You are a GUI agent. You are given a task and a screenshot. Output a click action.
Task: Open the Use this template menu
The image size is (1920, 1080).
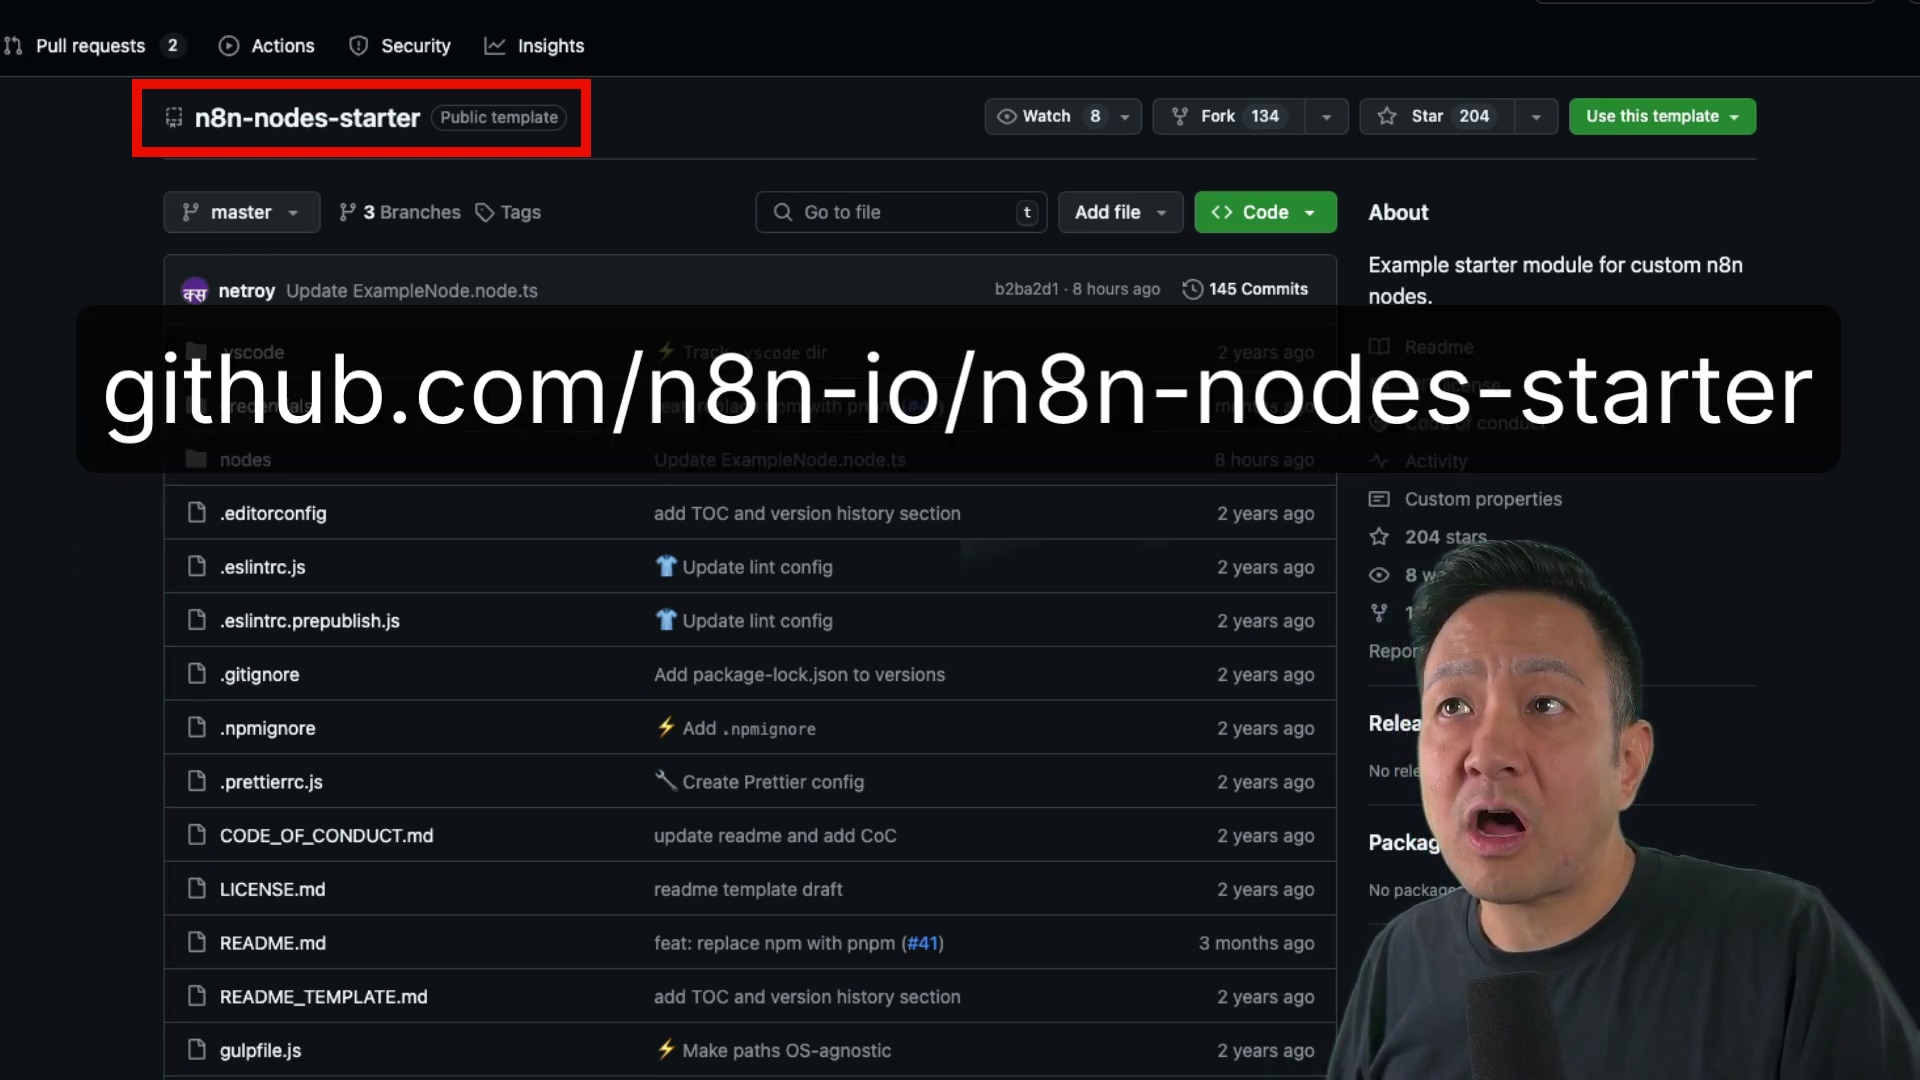pos(1662,116)
